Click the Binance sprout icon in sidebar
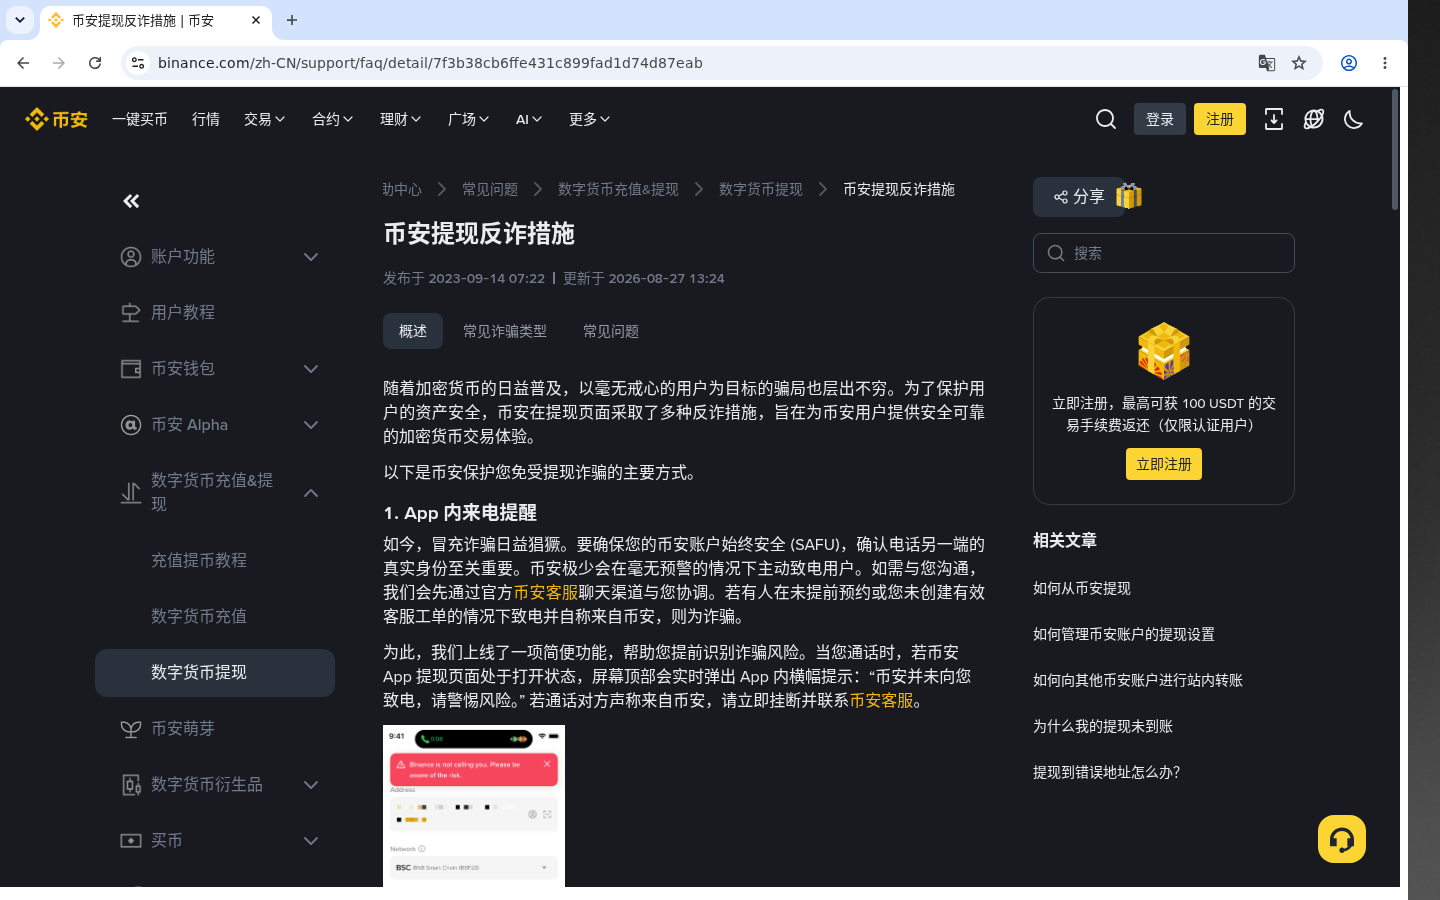This screenshot has width=1440, height=900. coord(131,729)
